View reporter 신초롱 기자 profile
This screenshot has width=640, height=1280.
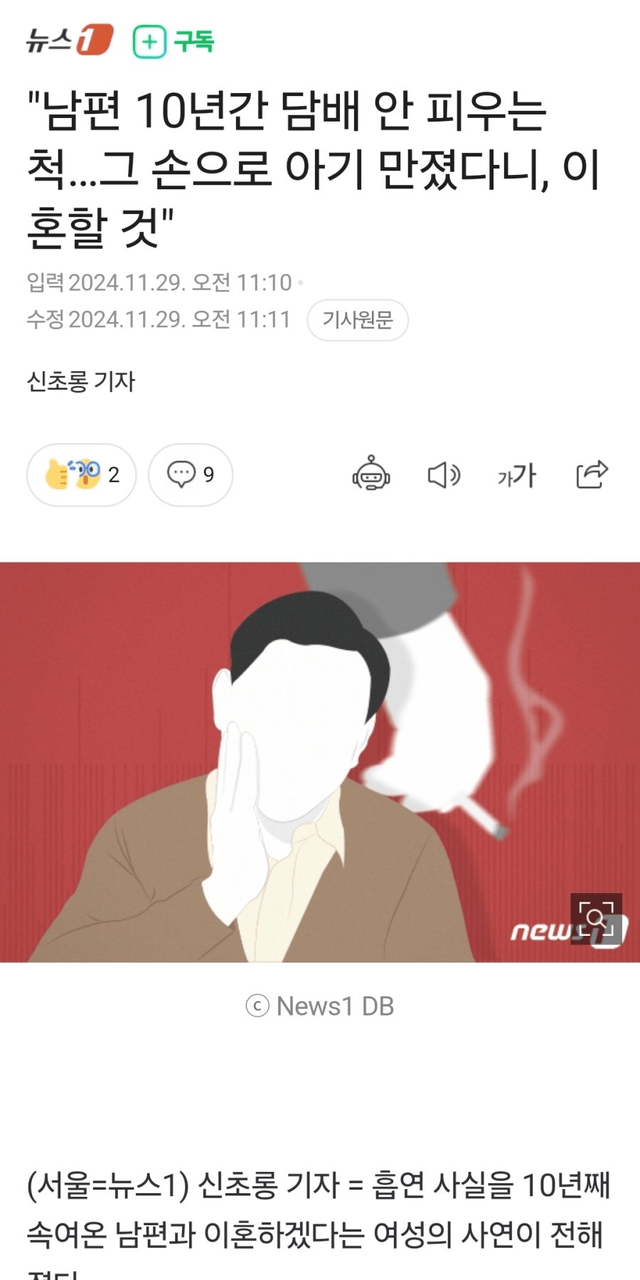pos(81,381)
